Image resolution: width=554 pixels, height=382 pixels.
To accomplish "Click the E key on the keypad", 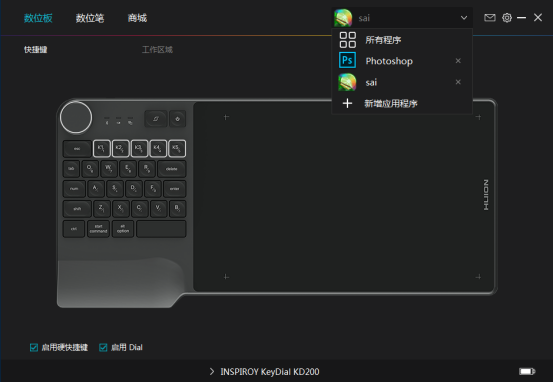I will [x=128, y=169].
